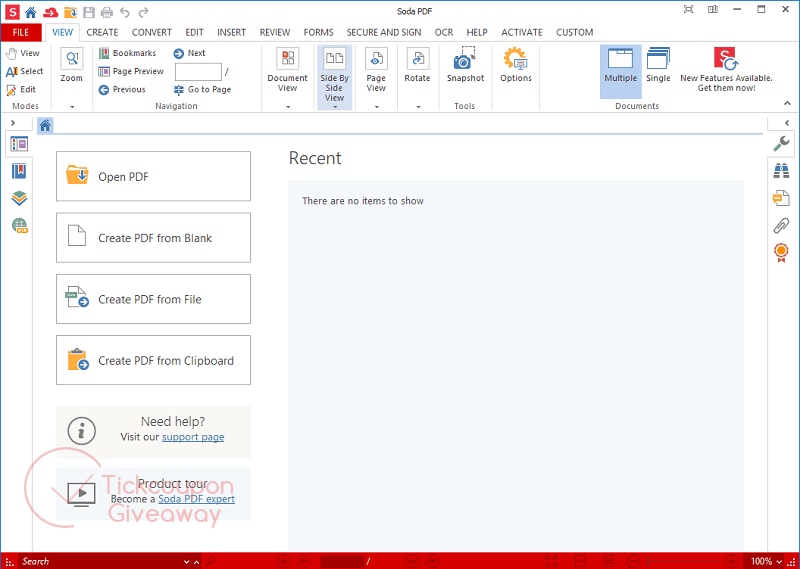Click the open folder icon in quick access toolbar

tap(70, 12)
